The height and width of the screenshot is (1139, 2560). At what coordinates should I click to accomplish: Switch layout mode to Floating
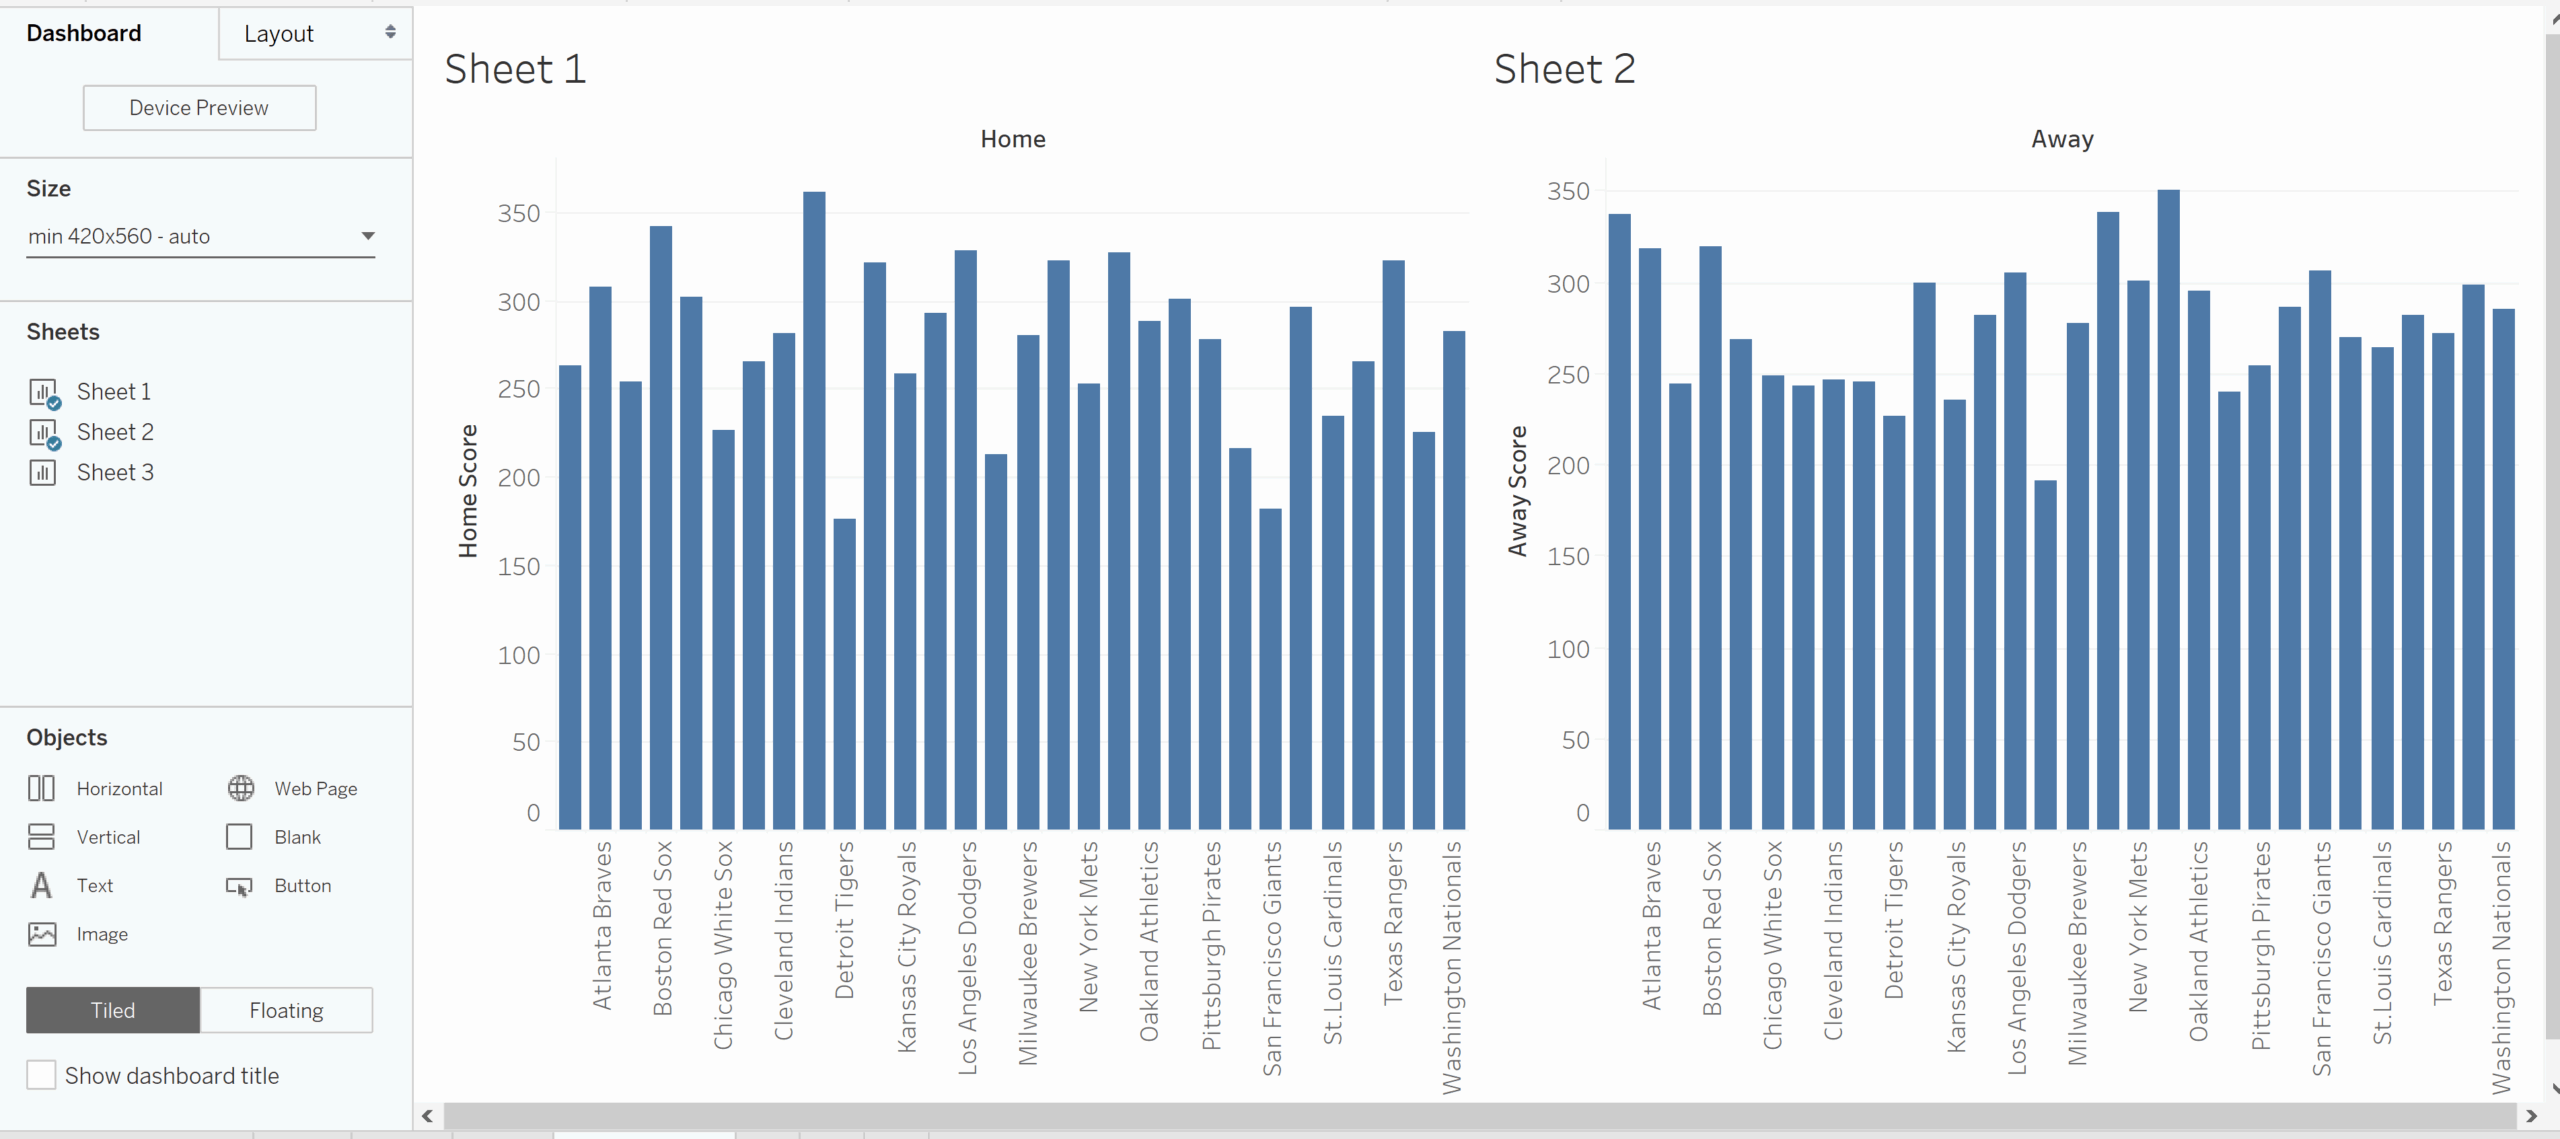click(x=286, y=1010)
